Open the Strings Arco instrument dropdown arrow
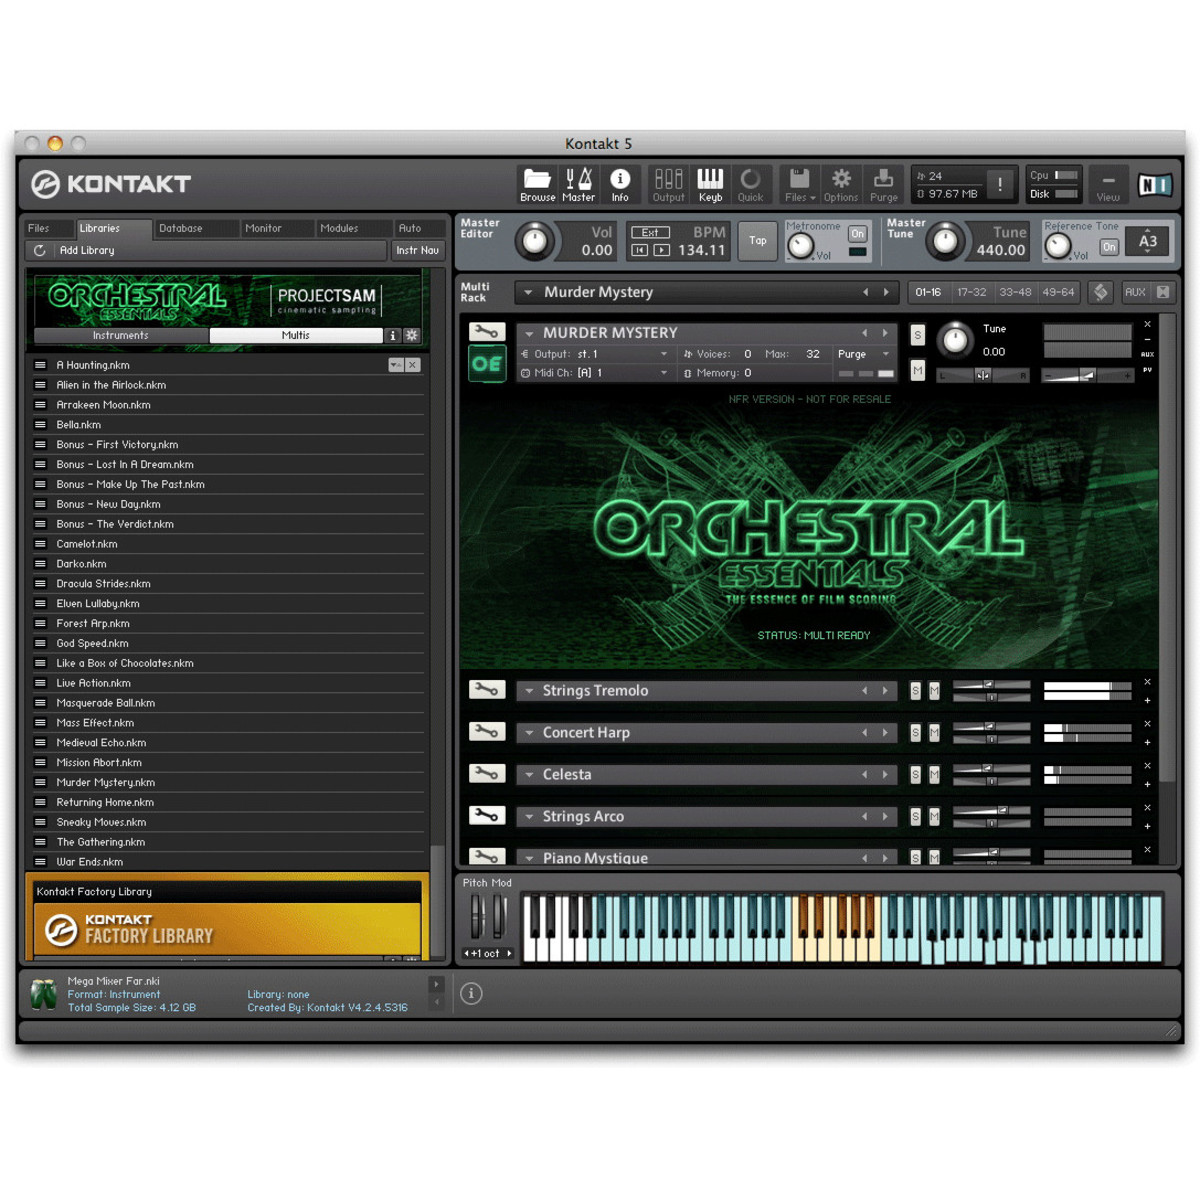1200x1200 pixels. 529,817
